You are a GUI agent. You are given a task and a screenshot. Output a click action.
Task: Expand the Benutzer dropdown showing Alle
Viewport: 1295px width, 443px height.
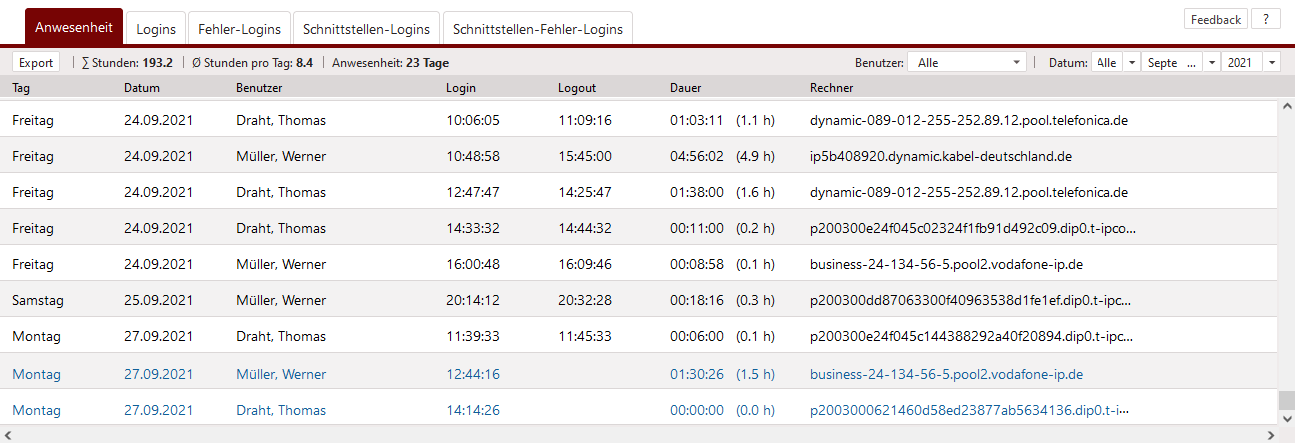[x=1018, y=62]
